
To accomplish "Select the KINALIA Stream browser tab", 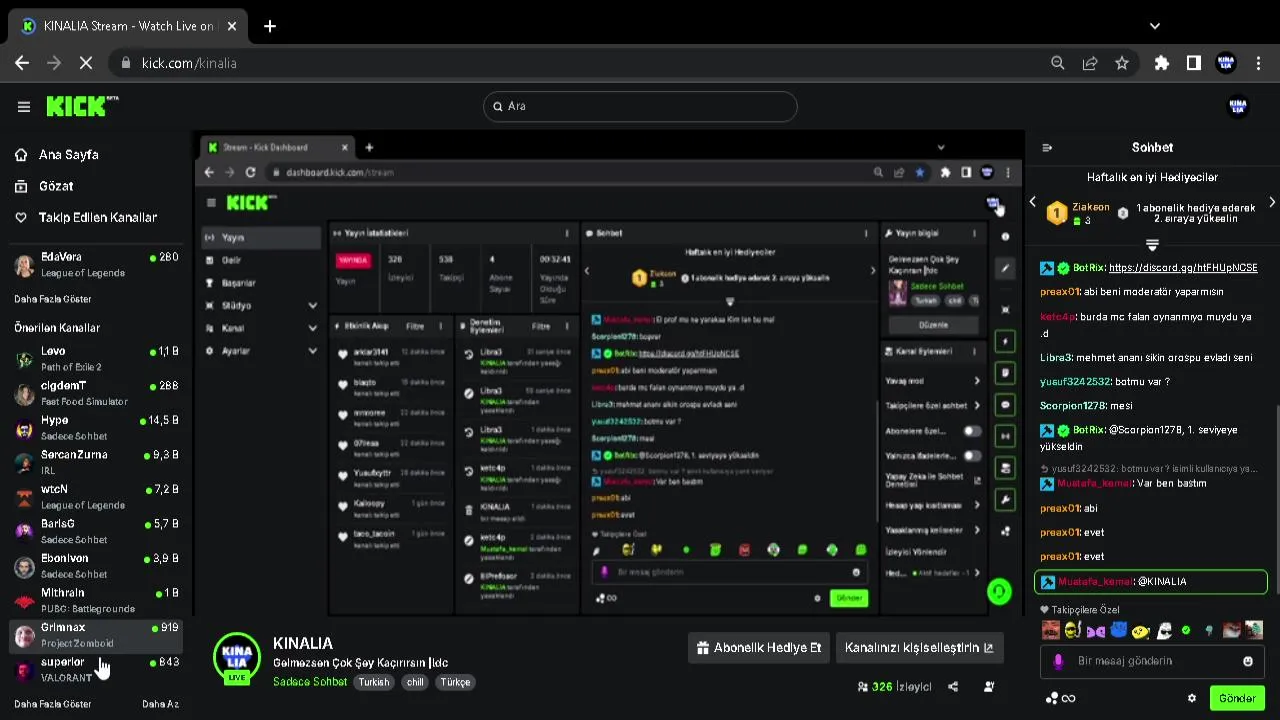I will click(x=129, y=26).
